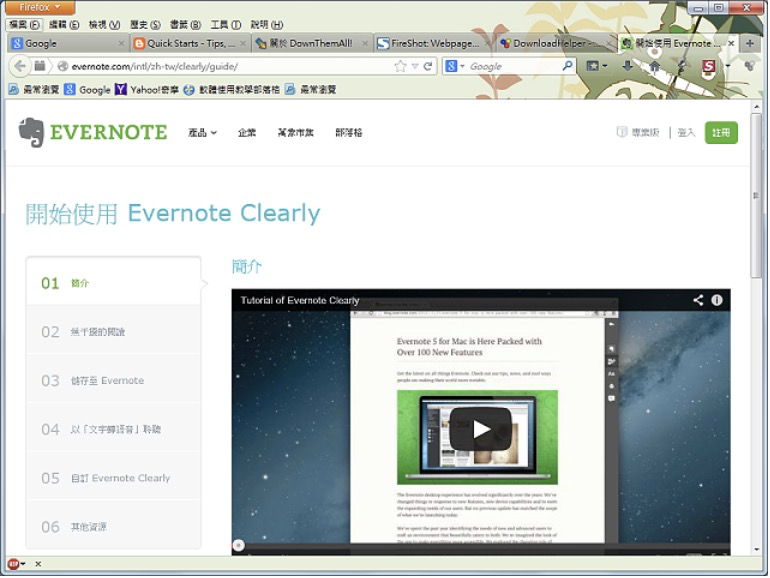Open the Premium link with notebook icon

click(x=638, y=133)
